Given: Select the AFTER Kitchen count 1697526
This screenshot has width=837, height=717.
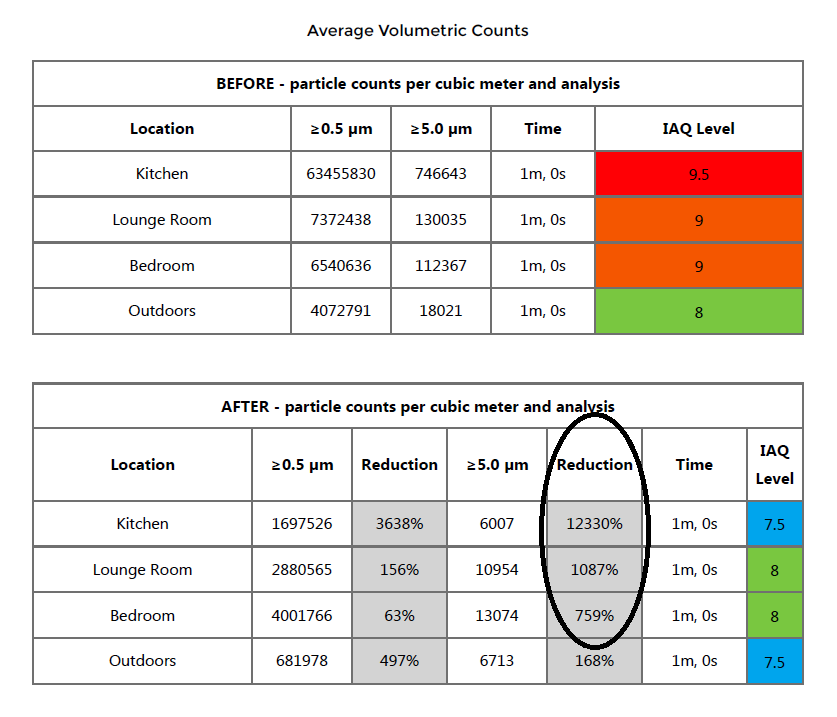Looking at the screenshot, I should click(302, 524).
